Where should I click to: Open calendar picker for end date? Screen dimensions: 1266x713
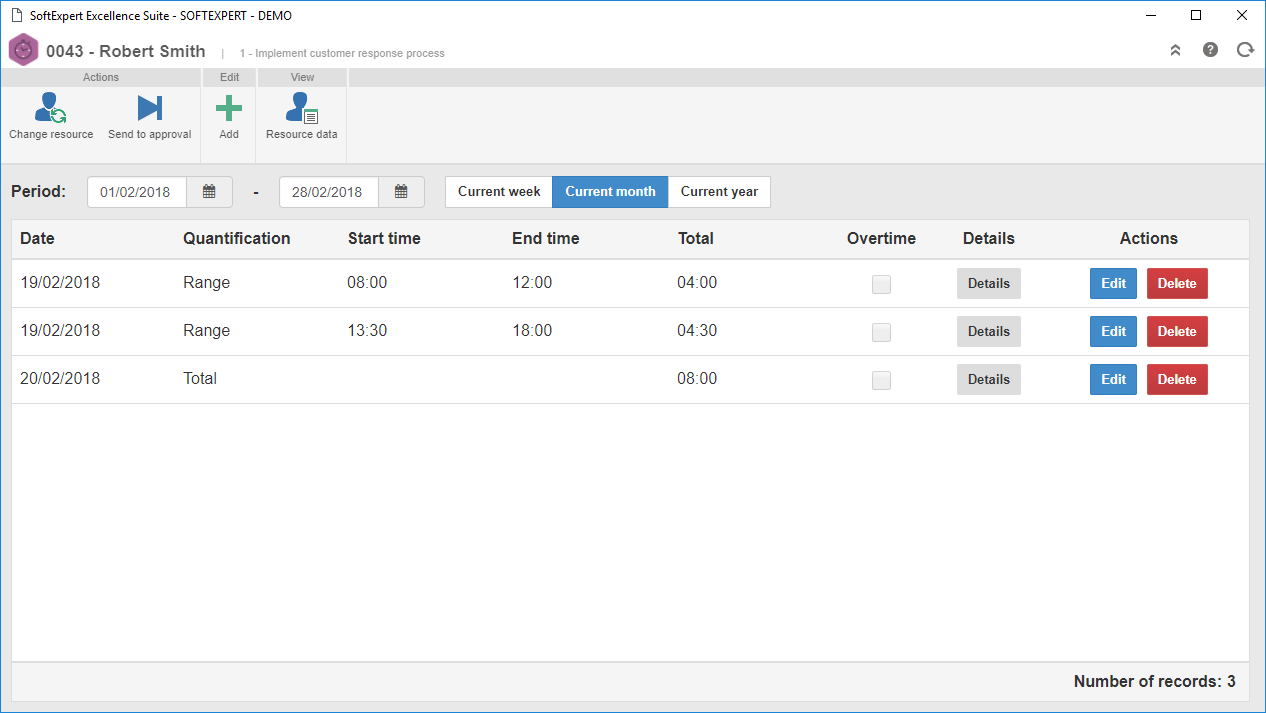[401, 192]
